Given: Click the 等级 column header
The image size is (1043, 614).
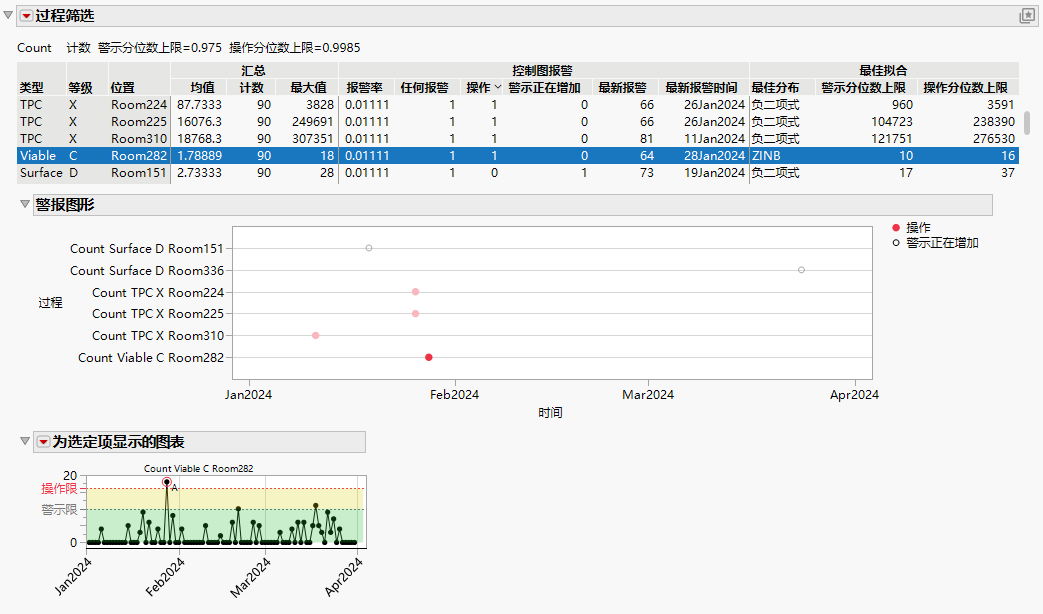Looking at the screenshot, I should point(80,88).
